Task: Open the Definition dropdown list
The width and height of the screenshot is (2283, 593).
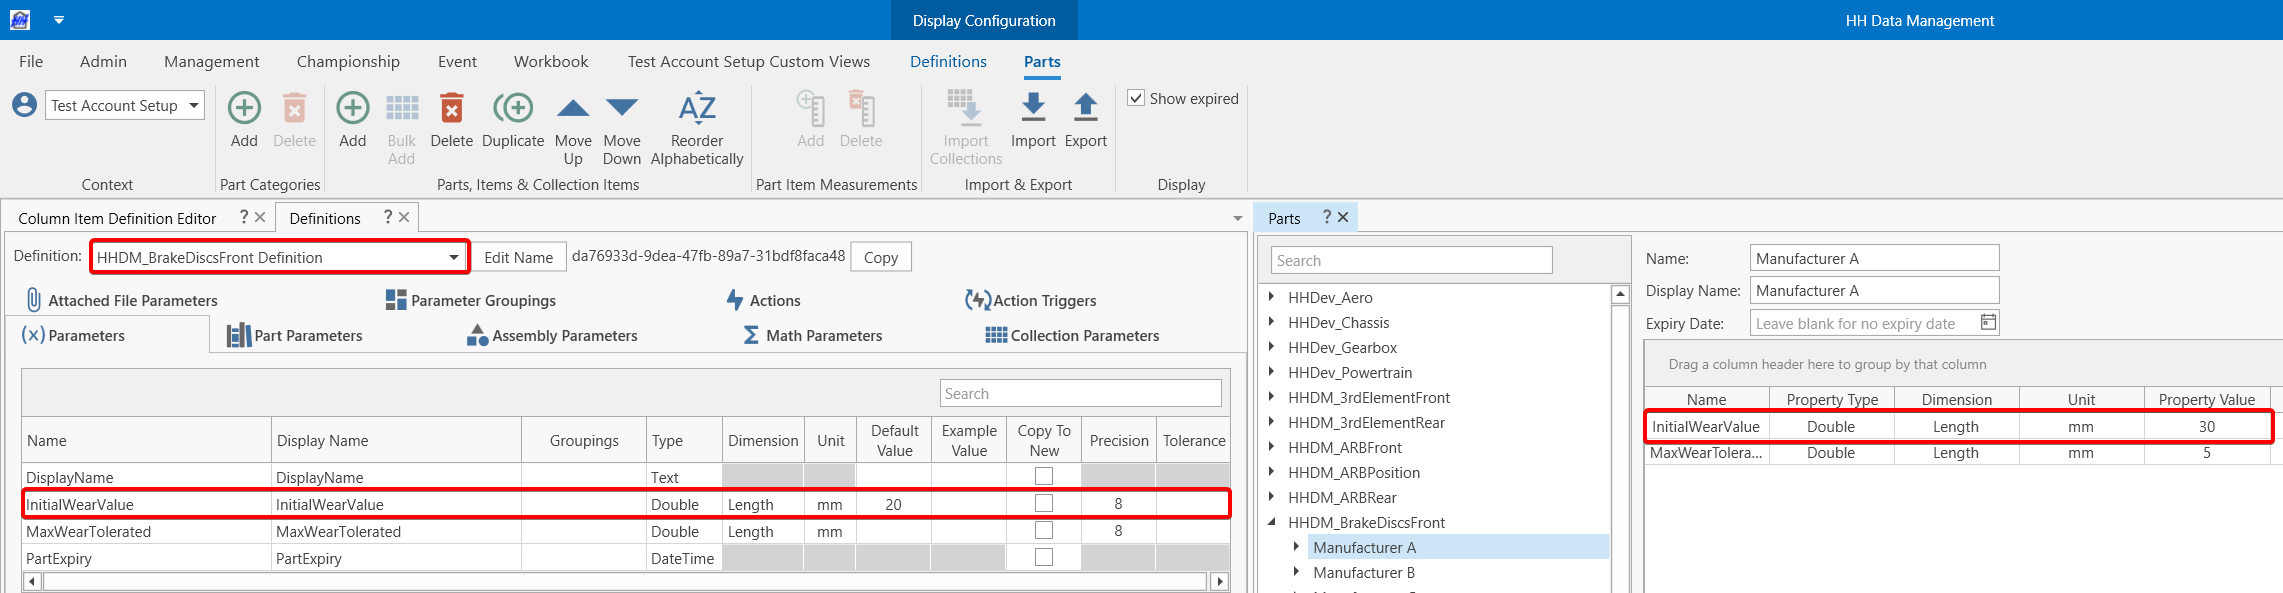Action: click(454, 257)
